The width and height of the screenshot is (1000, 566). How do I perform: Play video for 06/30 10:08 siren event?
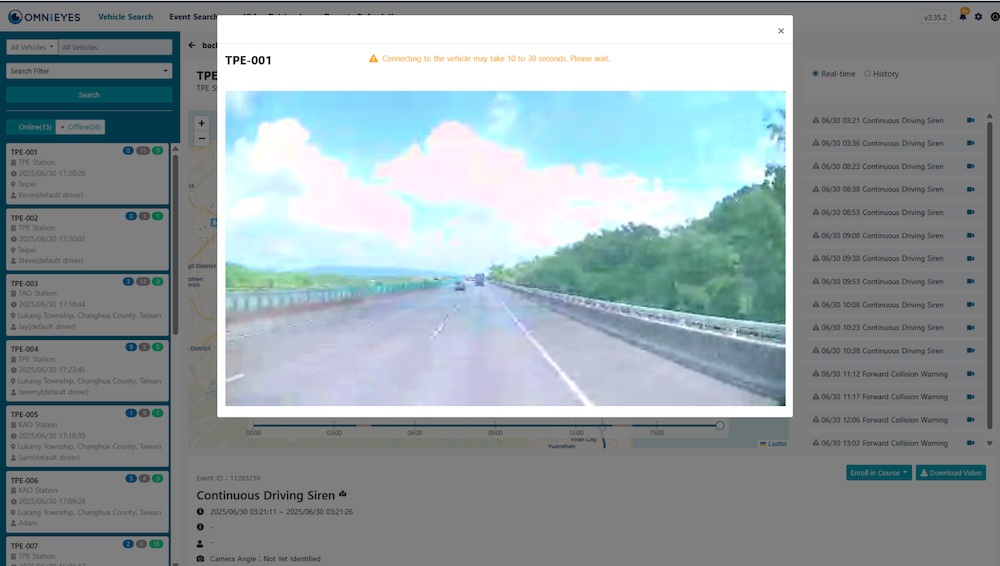(970, 304)
